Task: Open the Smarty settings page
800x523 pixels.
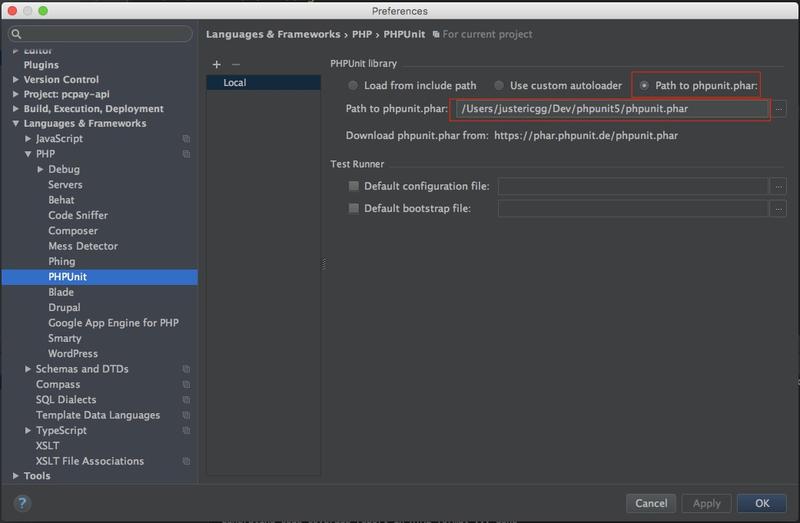Action: click(65, 338)
